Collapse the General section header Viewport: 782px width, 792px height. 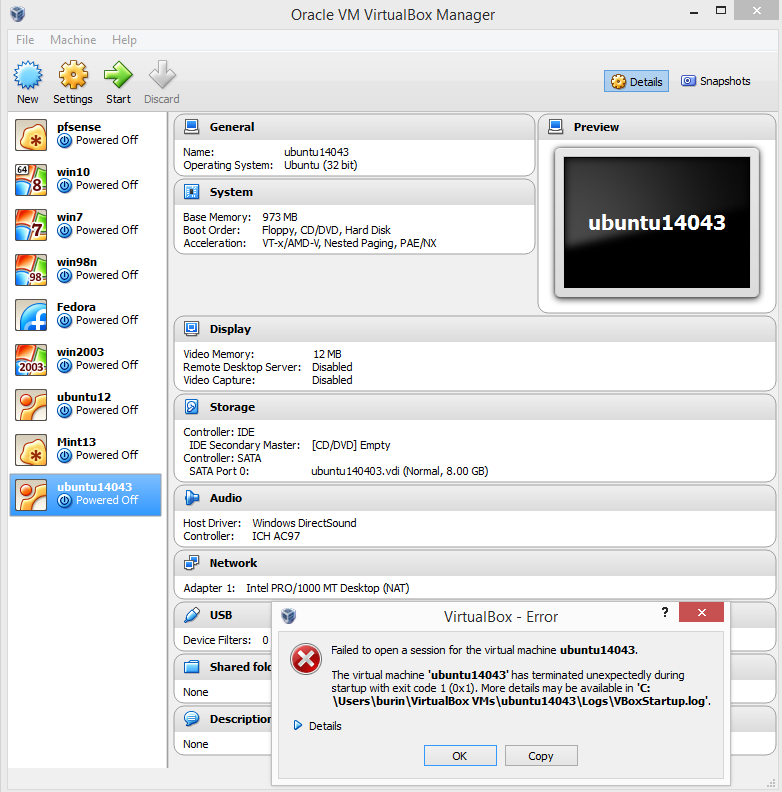[232, 127]
